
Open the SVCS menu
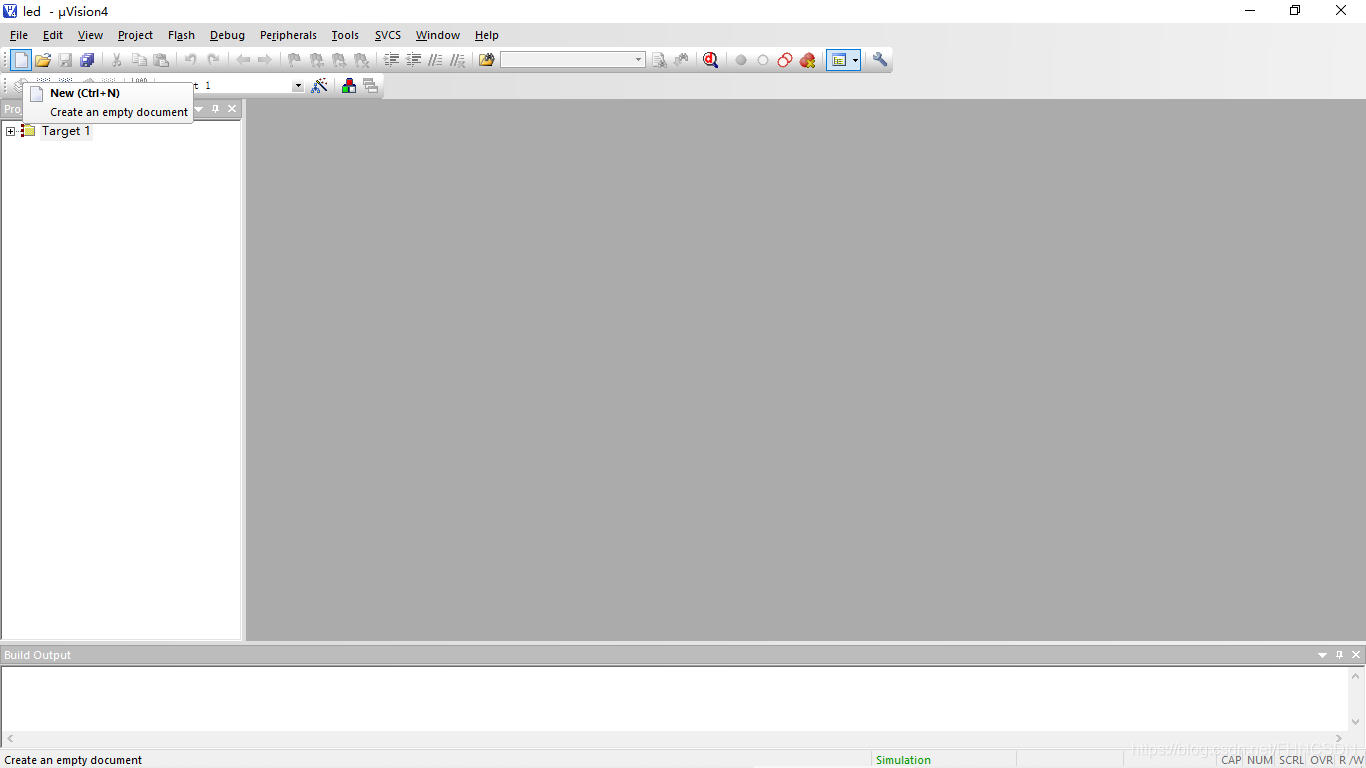(x=388, y=35)
